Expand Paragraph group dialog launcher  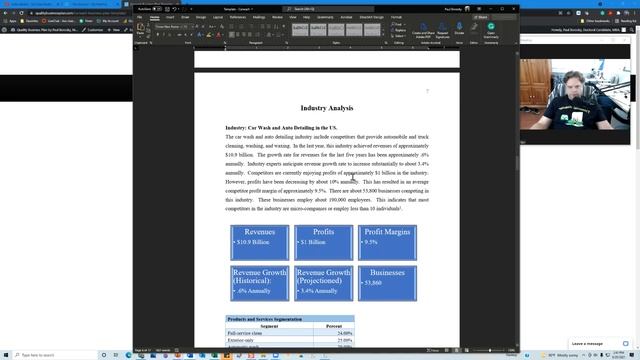click(x=287, y=42)
